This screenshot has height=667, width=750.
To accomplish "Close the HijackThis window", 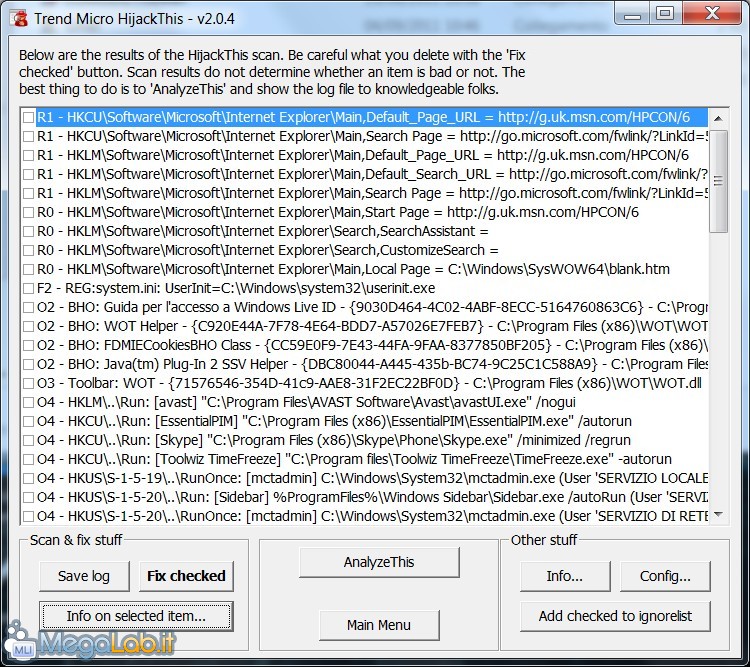I will click(x=712, y=13).
